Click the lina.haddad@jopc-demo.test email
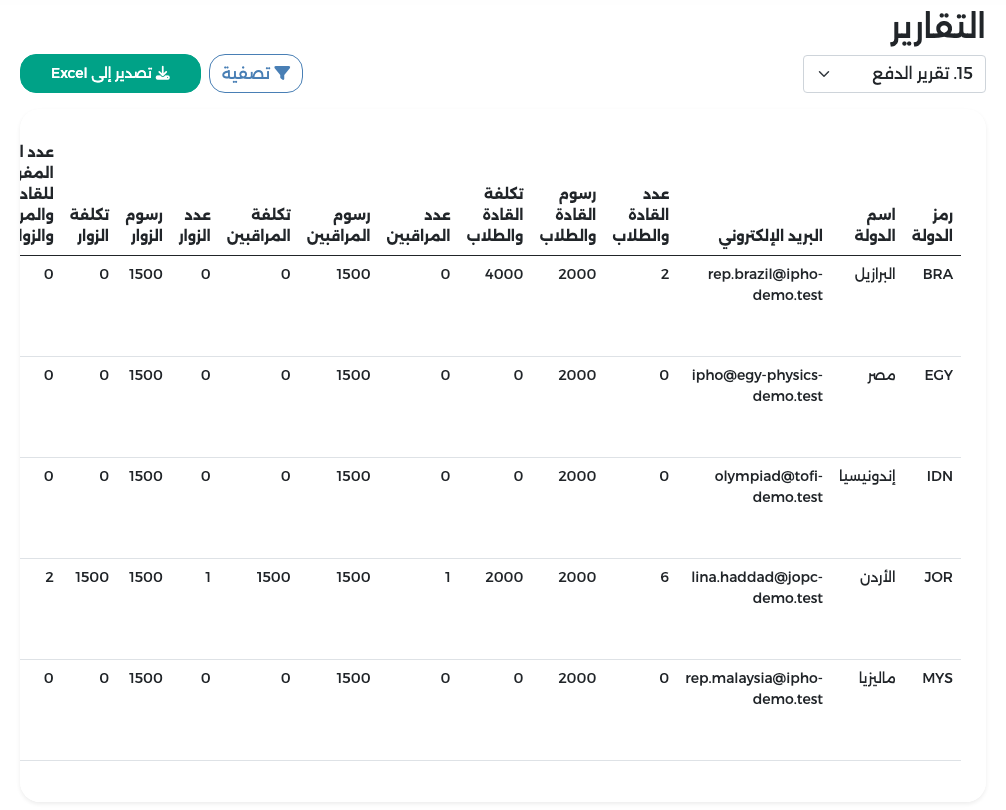1006x810 pixels. [757, 587]
